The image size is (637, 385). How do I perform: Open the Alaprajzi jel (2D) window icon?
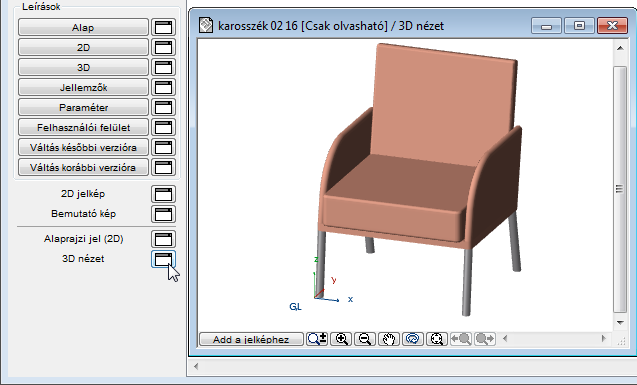[x=164, y=239]
